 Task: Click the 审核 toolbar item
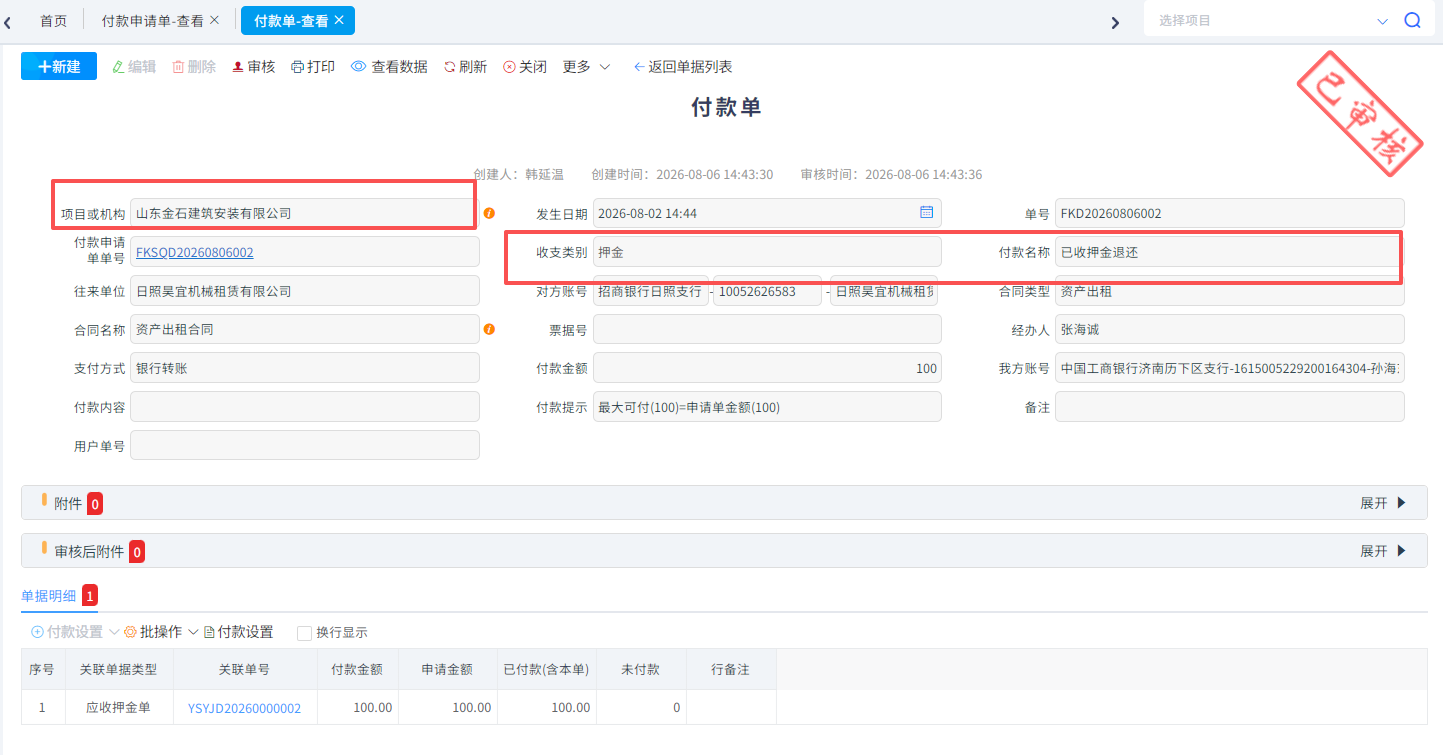click(253, 67)
